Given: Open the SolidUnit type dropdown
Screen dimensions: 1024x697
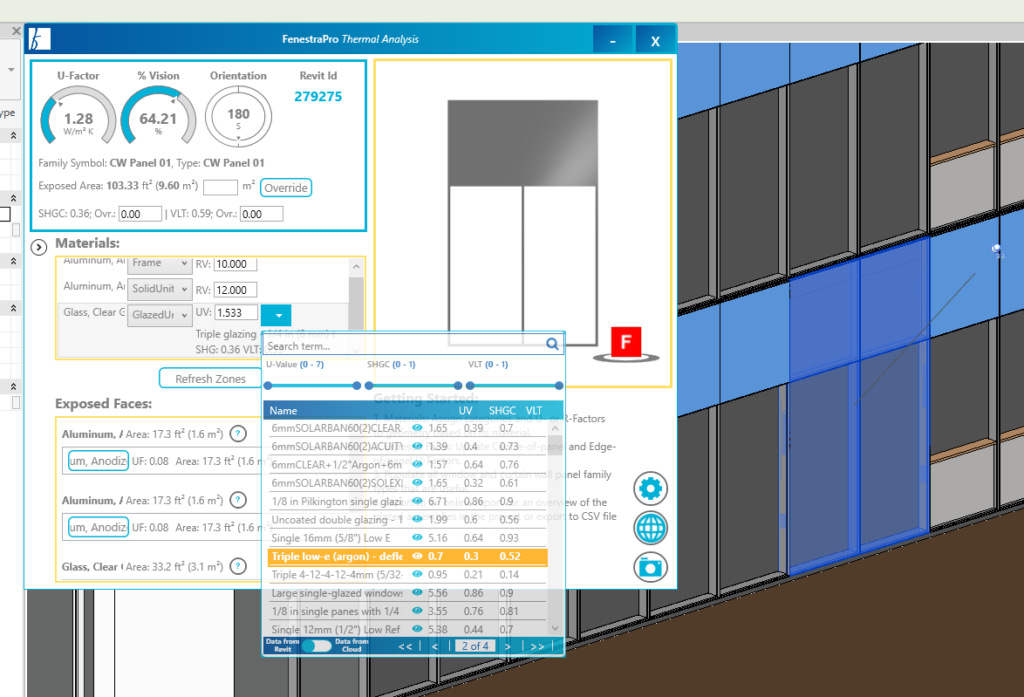Looking at the screenshot, I should pos(159,289).
